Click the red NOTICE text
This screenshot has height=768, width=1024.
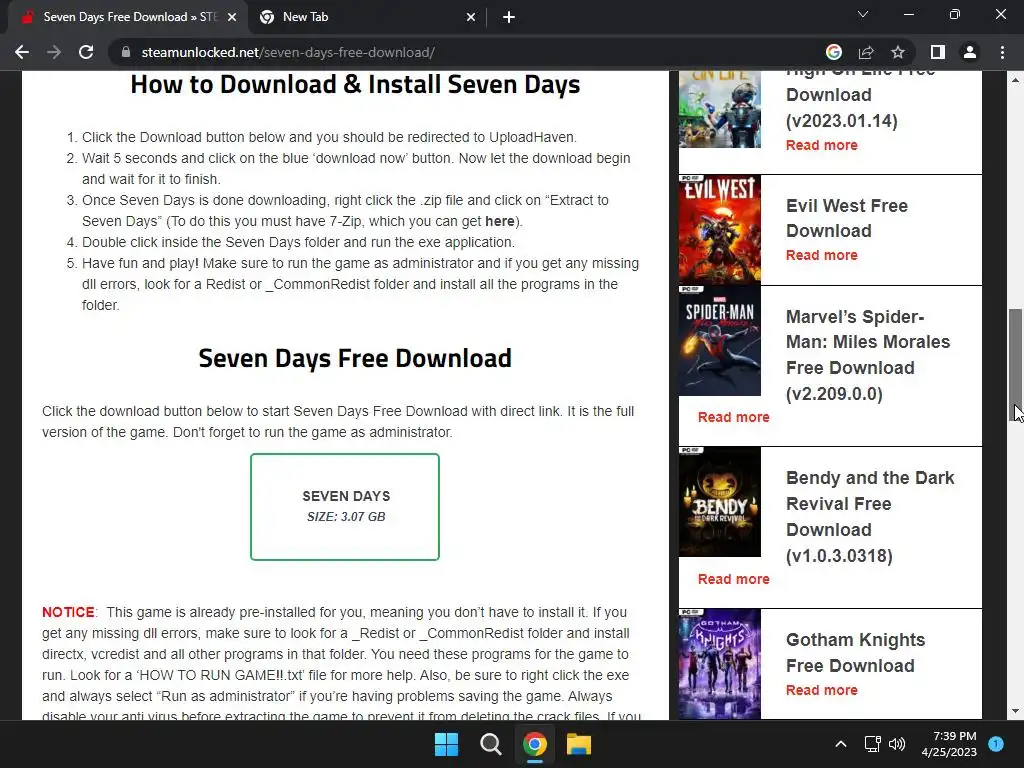tap(68, 613)
